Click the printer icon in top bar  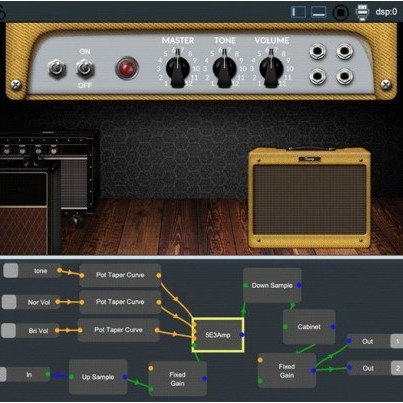(362, 12)
